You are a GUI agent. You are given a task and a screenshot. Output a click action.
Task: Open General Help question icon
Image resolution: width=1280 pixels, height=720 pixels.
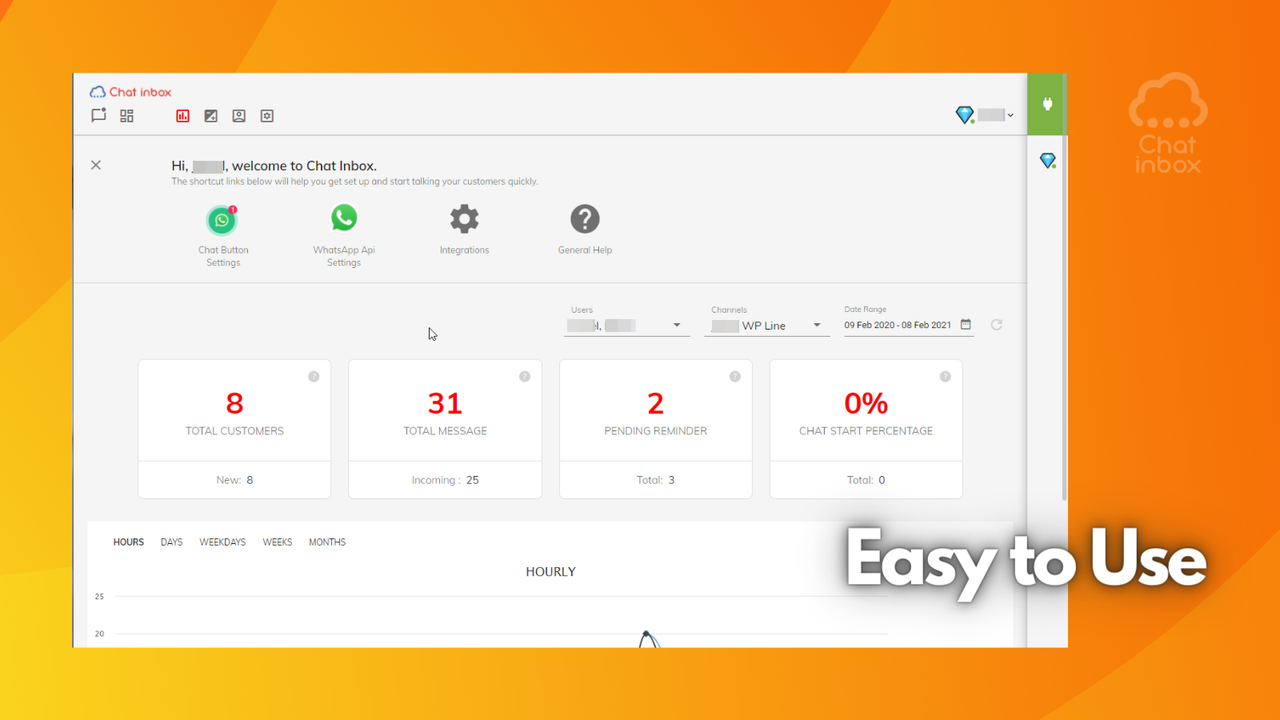(585, 219)
